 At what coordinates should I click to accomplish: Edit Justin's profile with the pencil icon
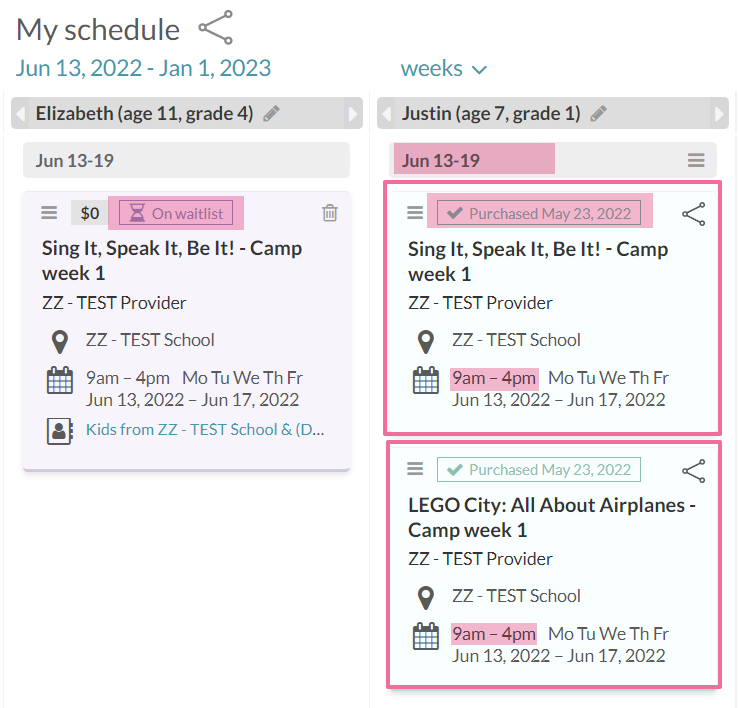(x=598, y=114)
